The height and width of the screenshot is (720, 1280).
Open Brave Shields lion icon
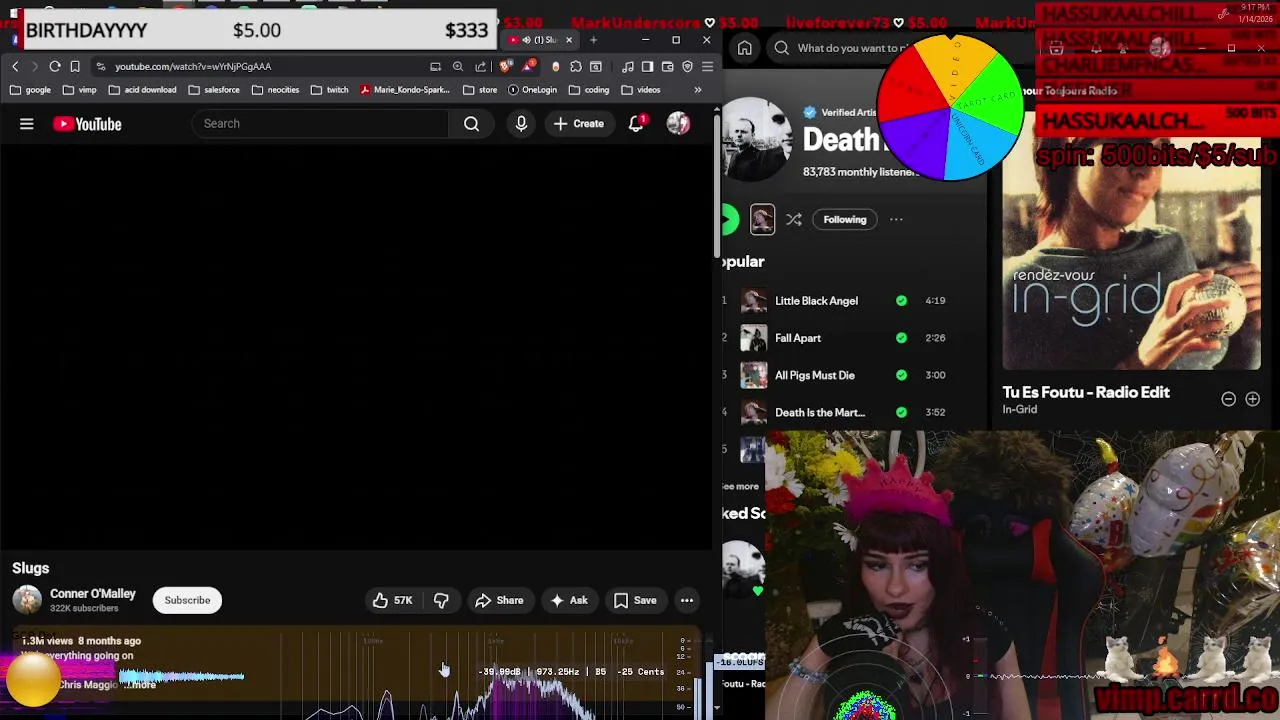pyautogui.click(x=505, y=66)
